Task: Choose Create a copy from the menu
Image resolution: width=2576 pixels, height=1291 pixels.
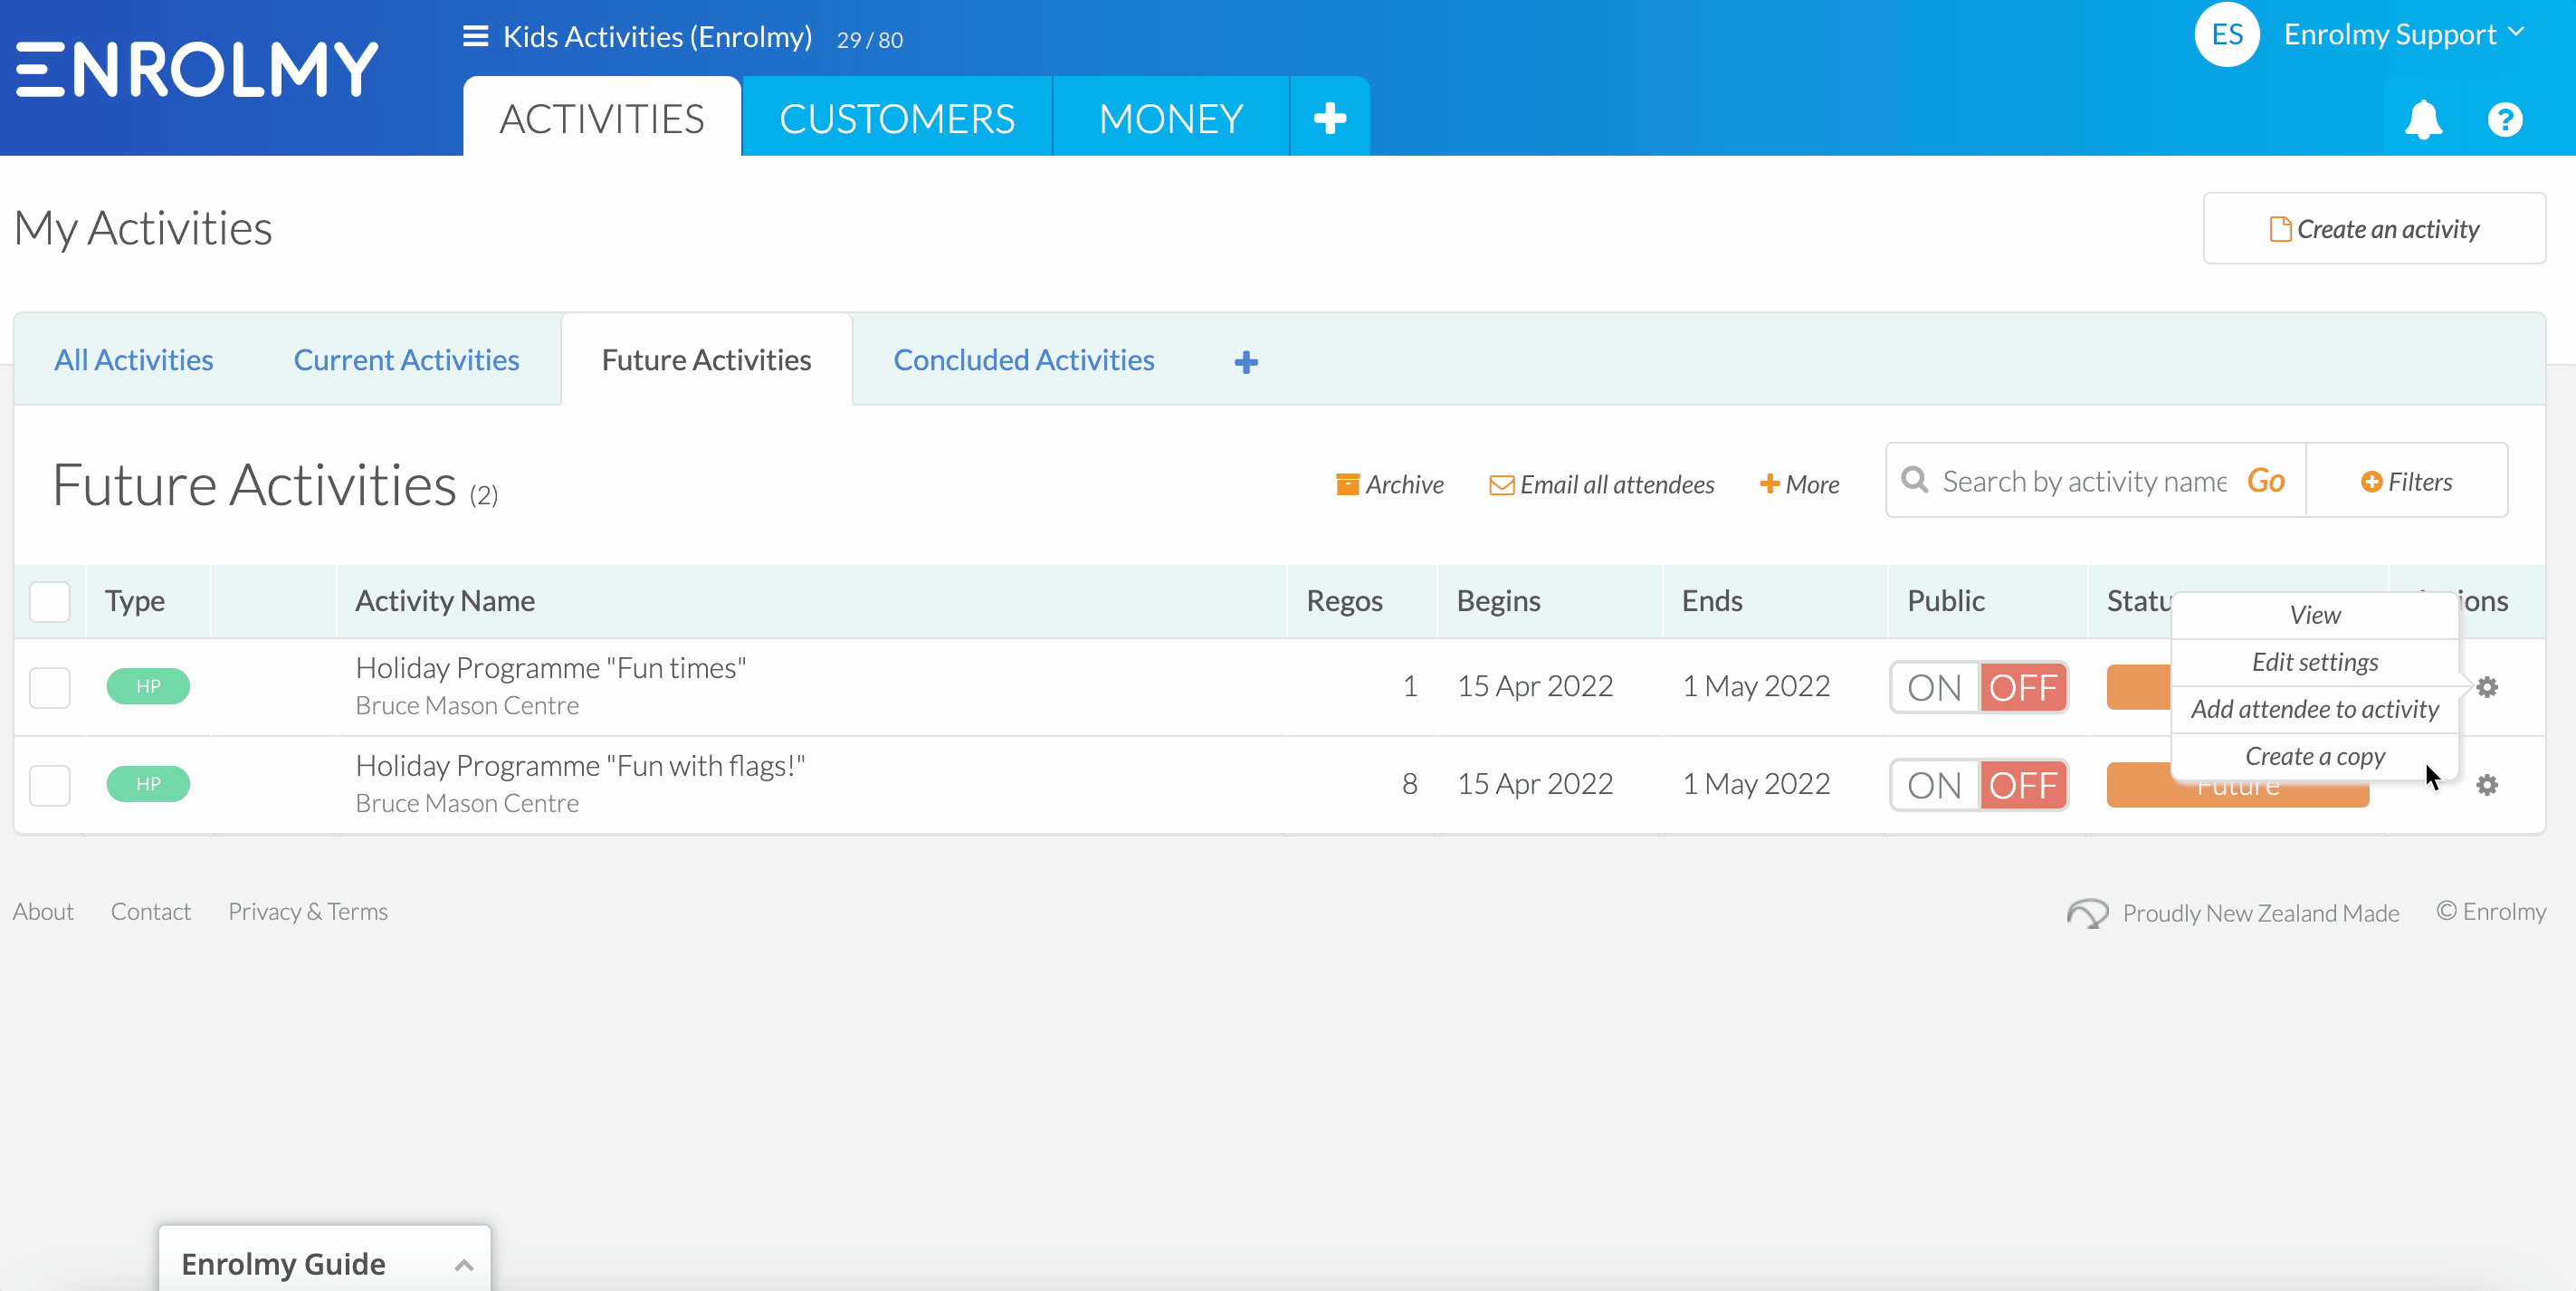Action: coord(2314,756)
